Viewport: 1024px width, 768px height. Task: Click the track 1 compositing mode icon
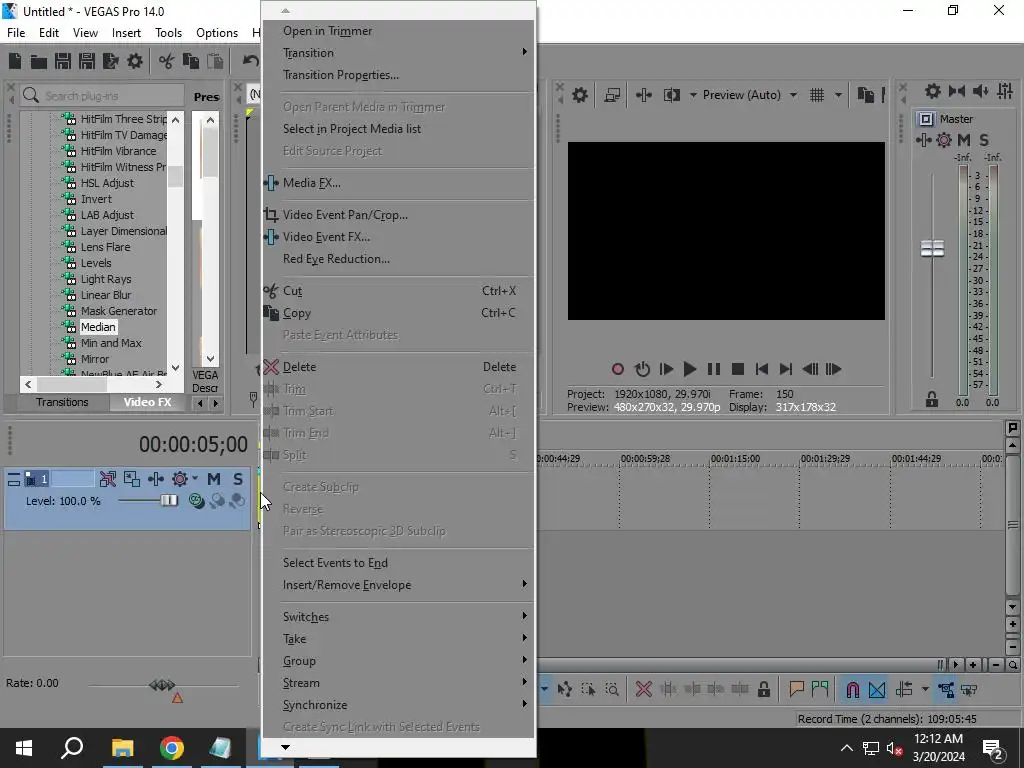[x=196, y=501]
